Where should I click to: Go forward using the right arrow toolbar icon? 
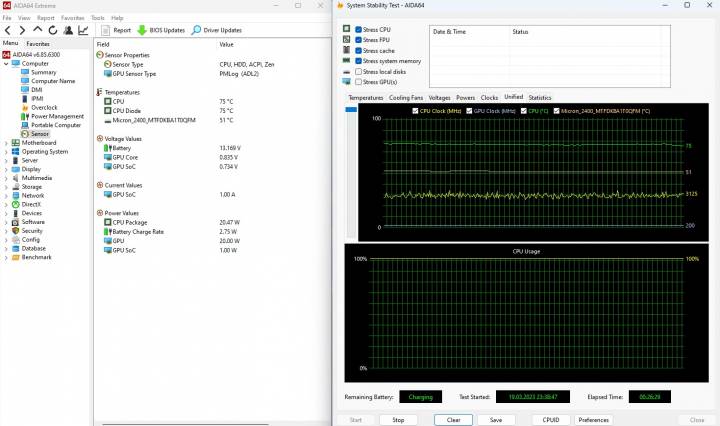(x=22, y=30)
